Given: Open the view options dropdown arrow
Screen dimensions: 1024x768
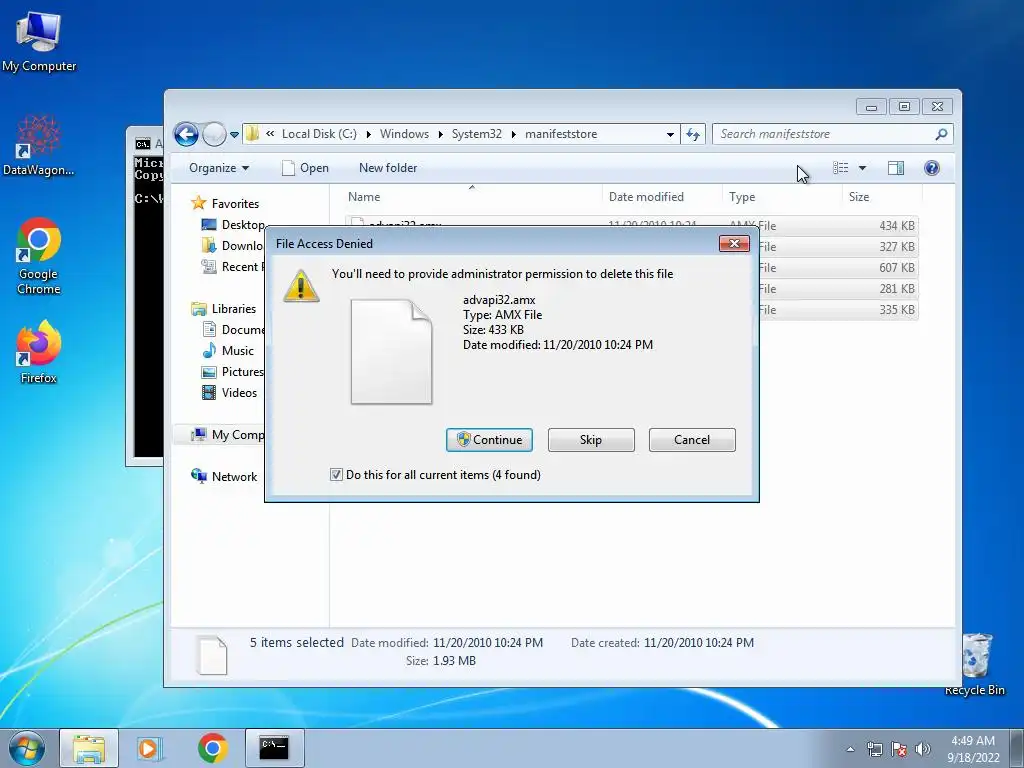Looking at the screenshot, I should 862,168.
